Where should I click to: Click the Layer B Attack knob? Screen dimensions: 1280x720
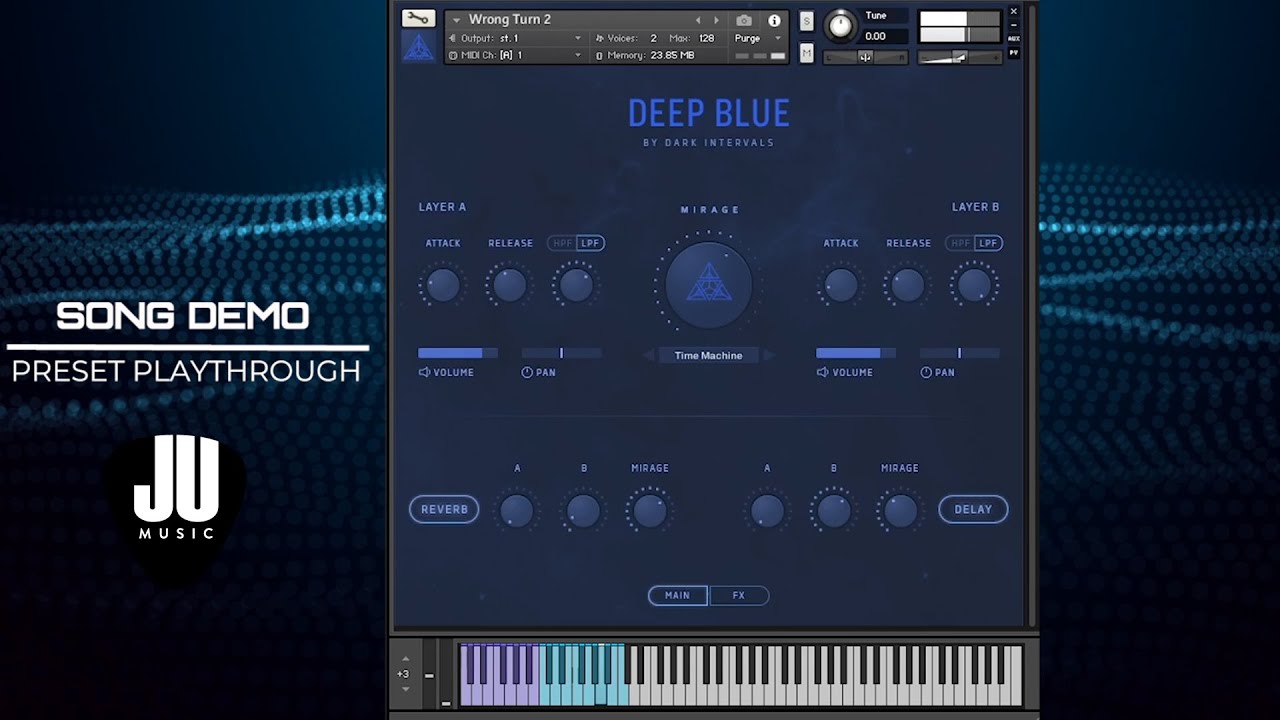[x=841, y=286]
